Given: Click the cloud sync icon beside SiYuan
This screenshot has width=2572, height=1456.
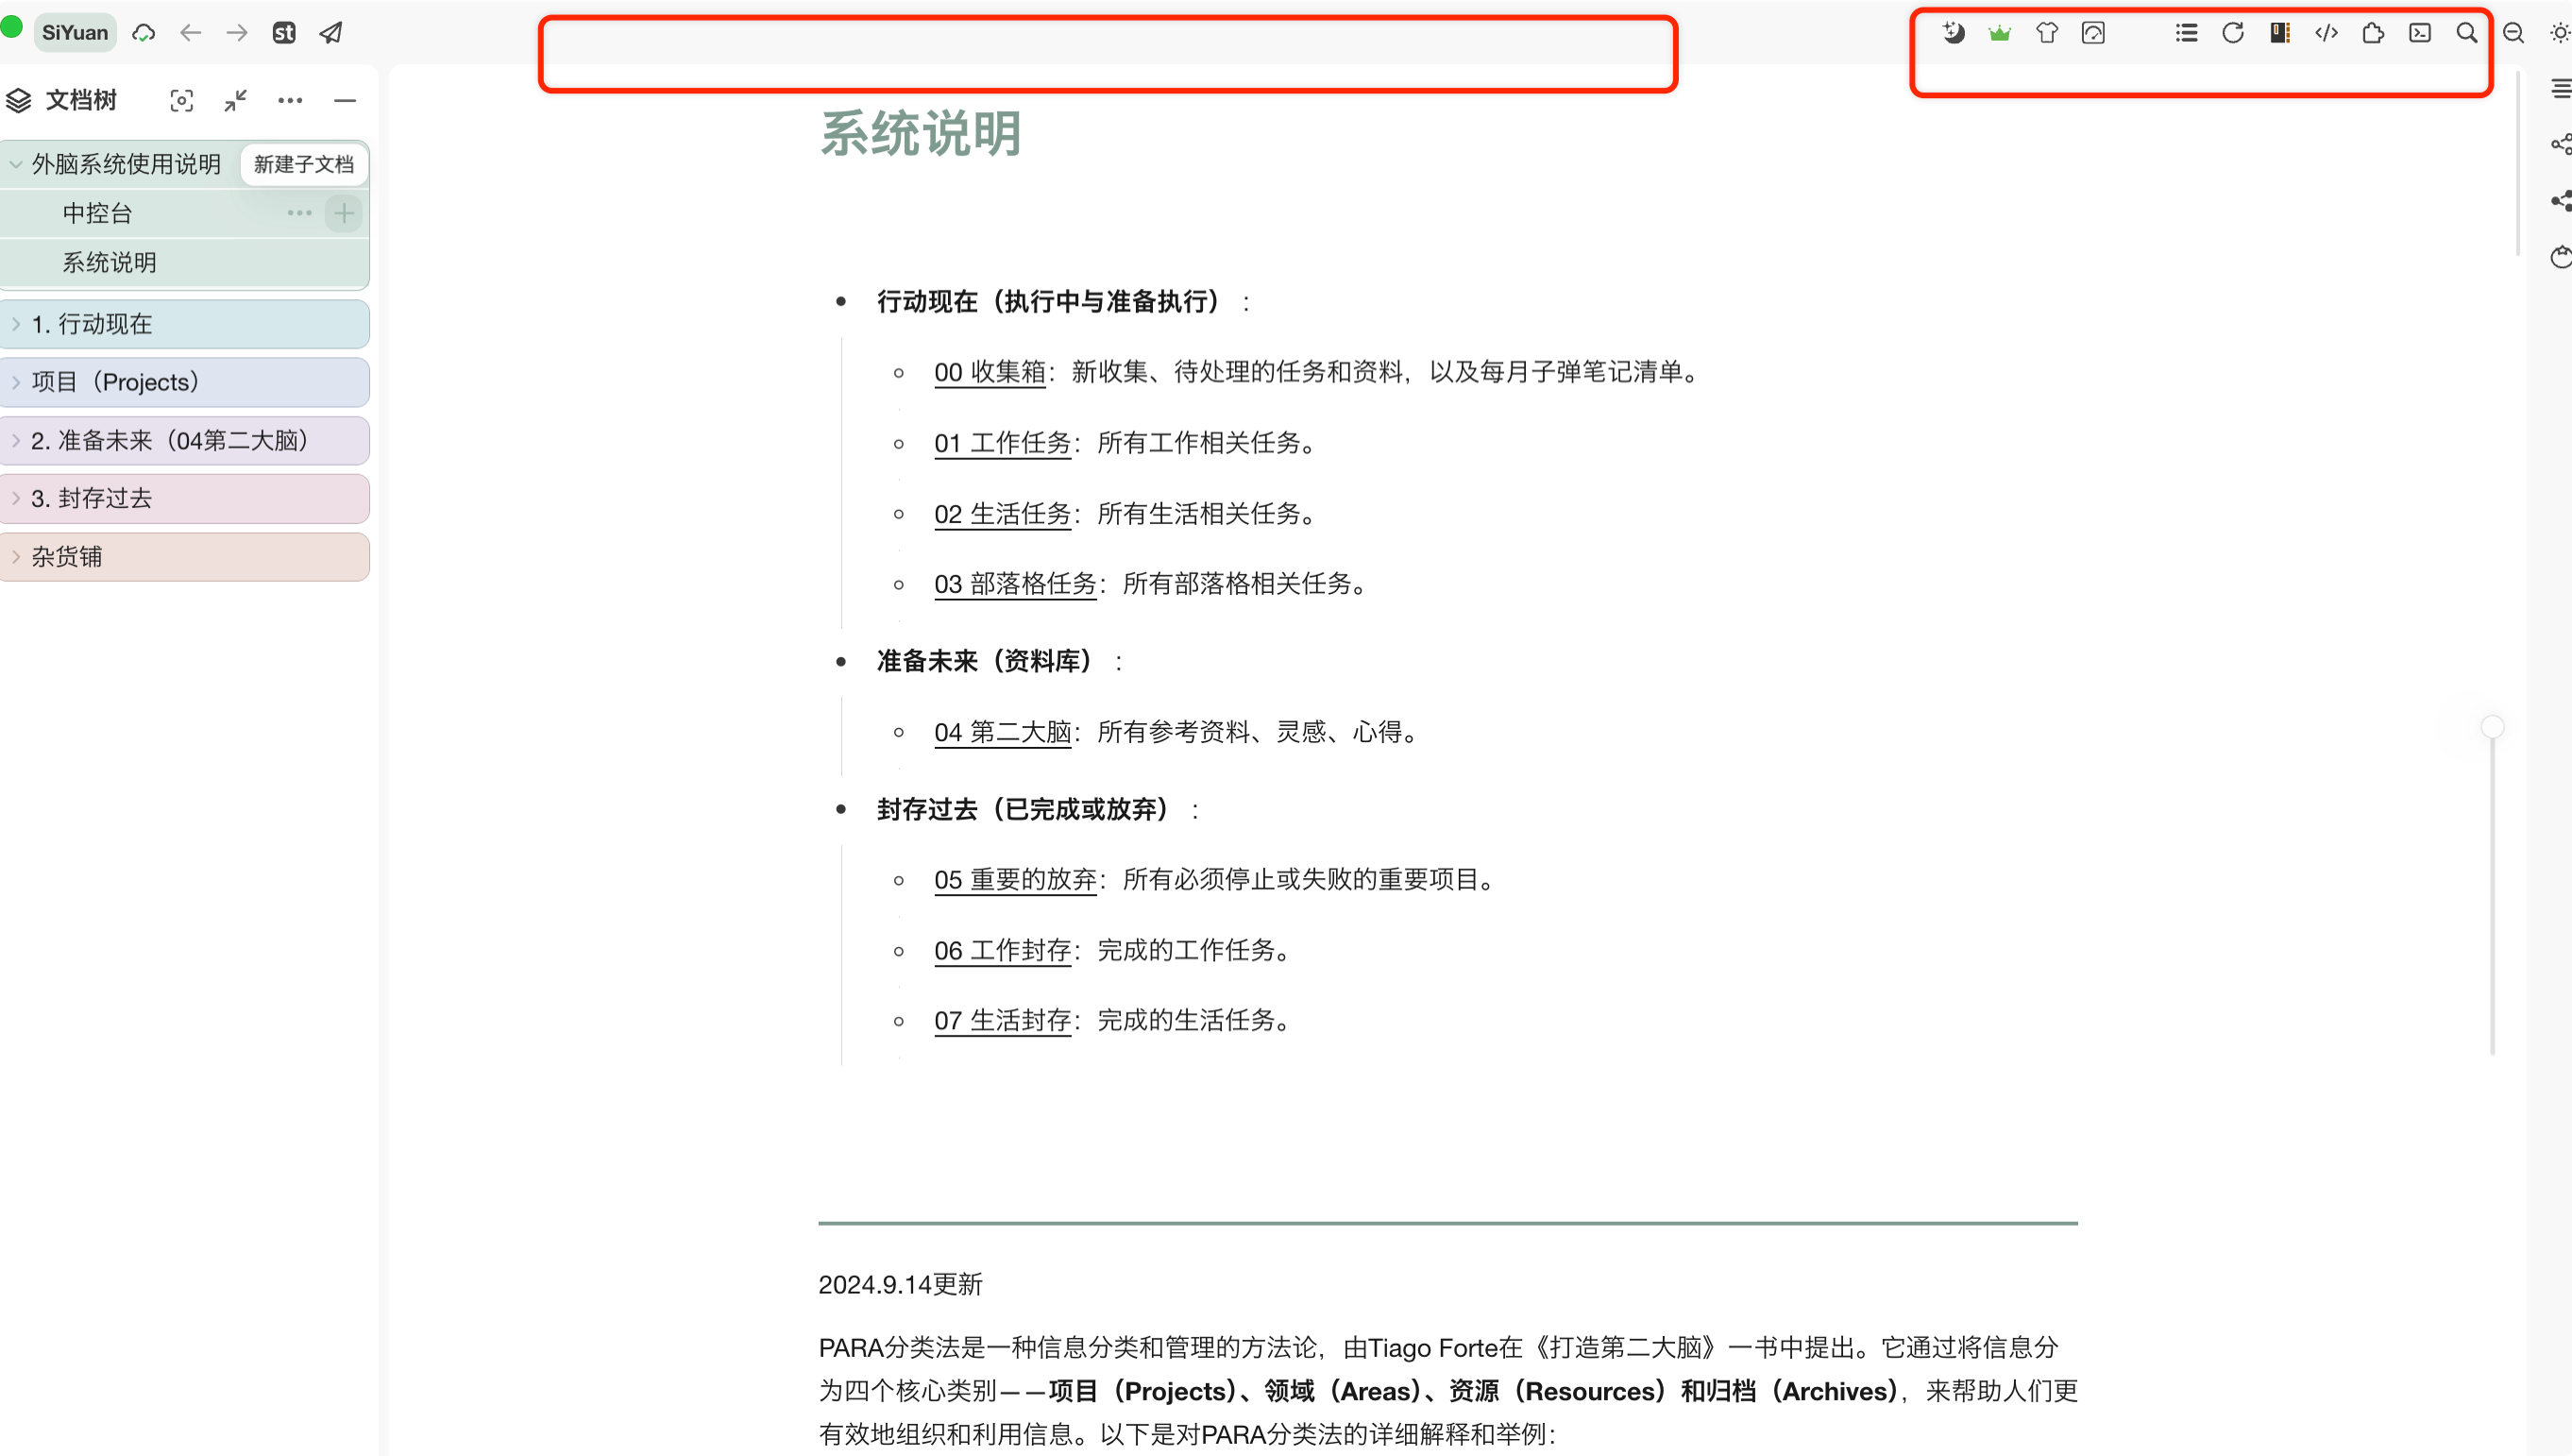Looking at the screenshot, I should tap(144, 33).
